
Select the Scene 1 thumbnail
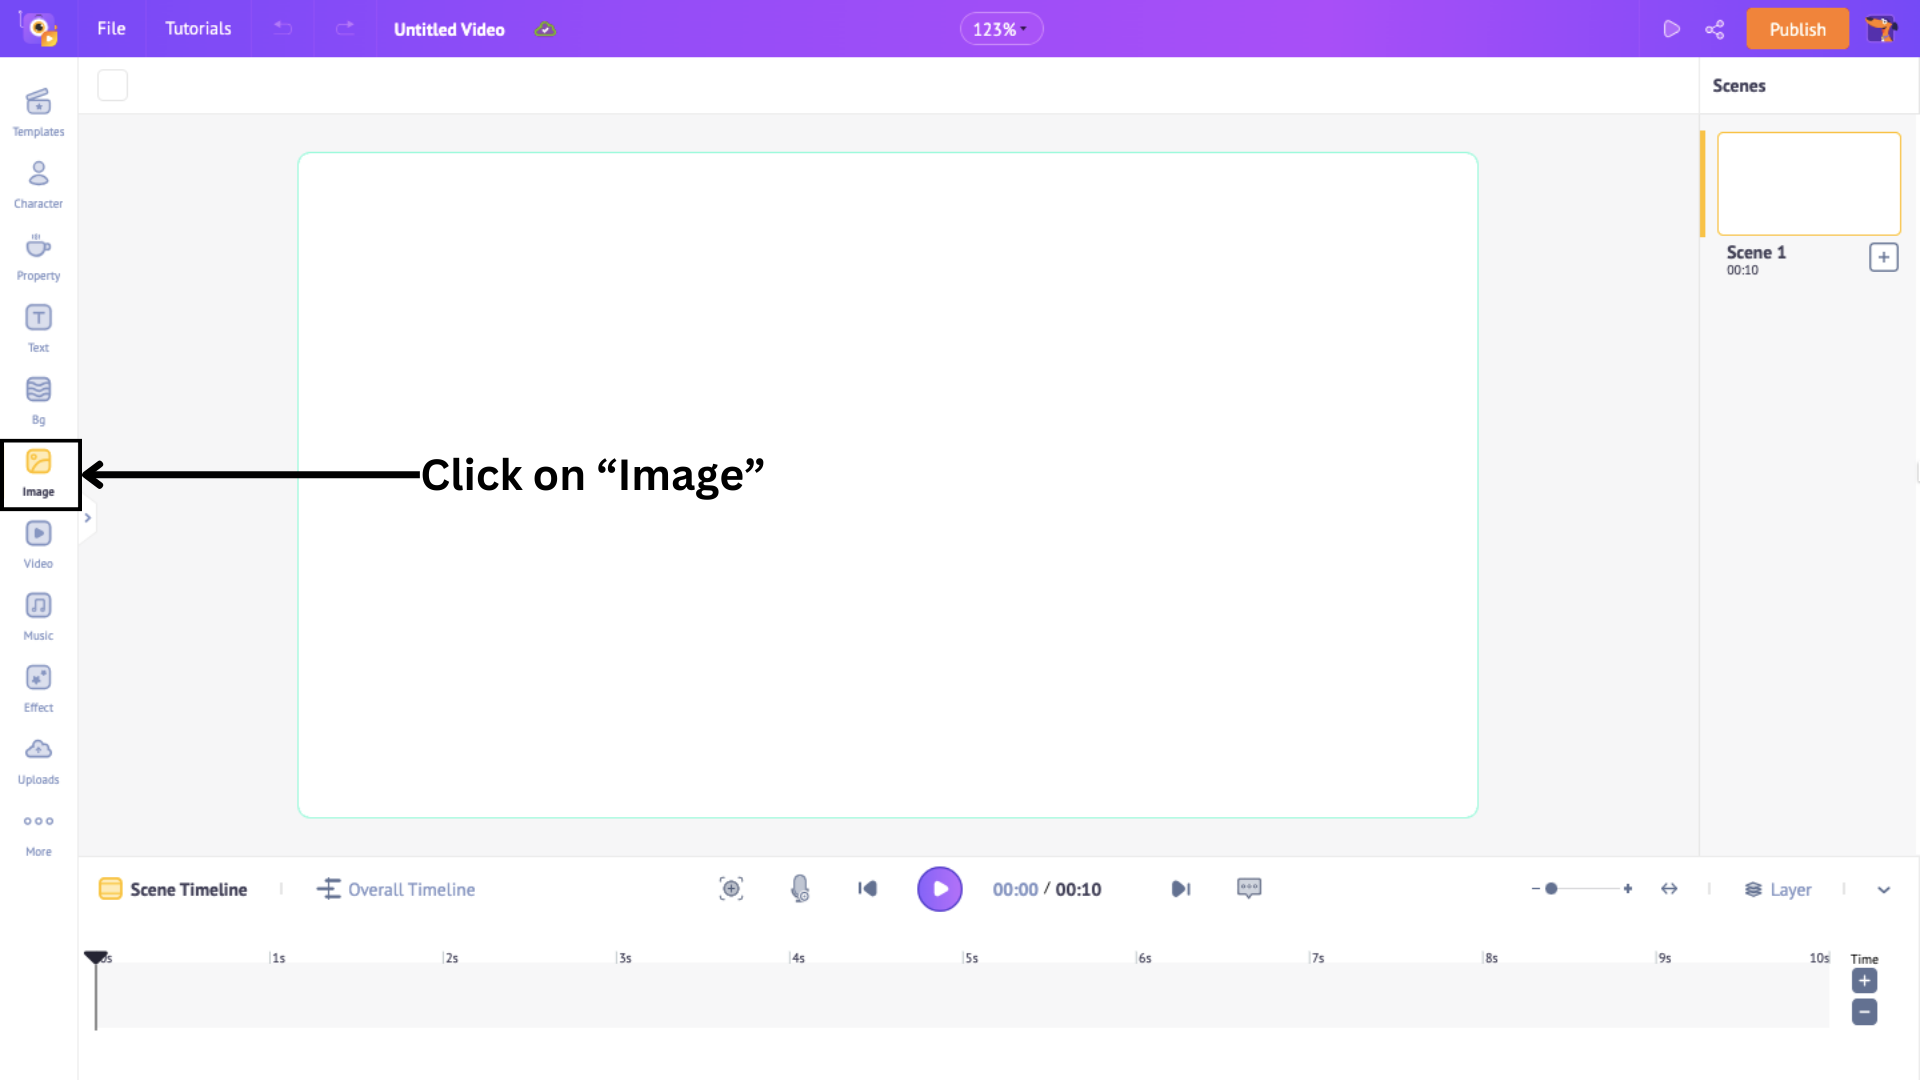1808,184
